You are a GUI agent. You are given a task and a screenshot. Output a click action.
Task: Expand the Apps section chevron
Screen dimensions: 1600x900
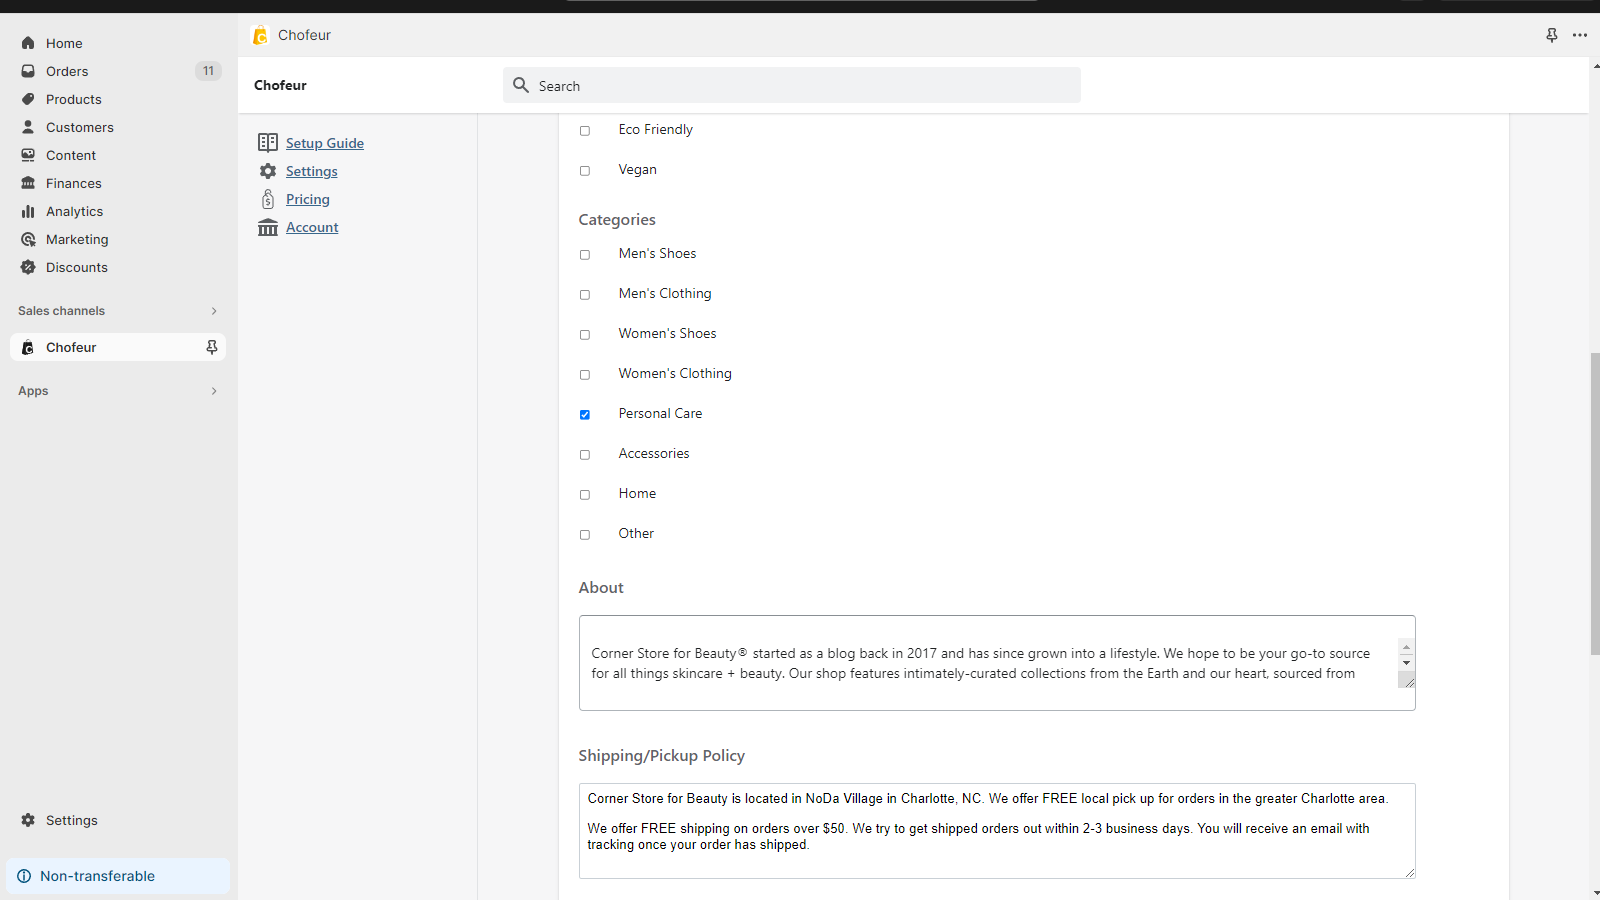pyautogui.click(x=214, y=391)
